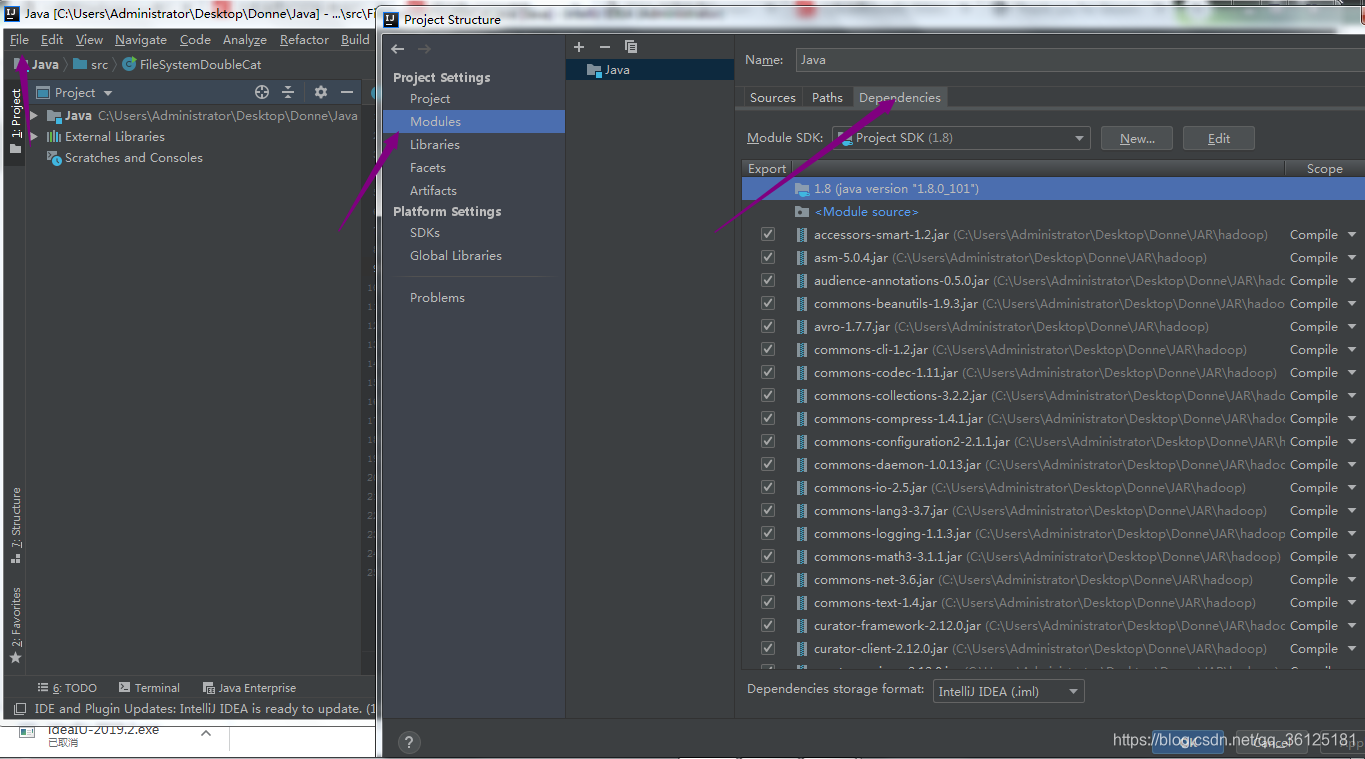Click the tool windows toggle icon in status bar
The height and width of the screenshot is (759, 1365).
click(20, 709)
